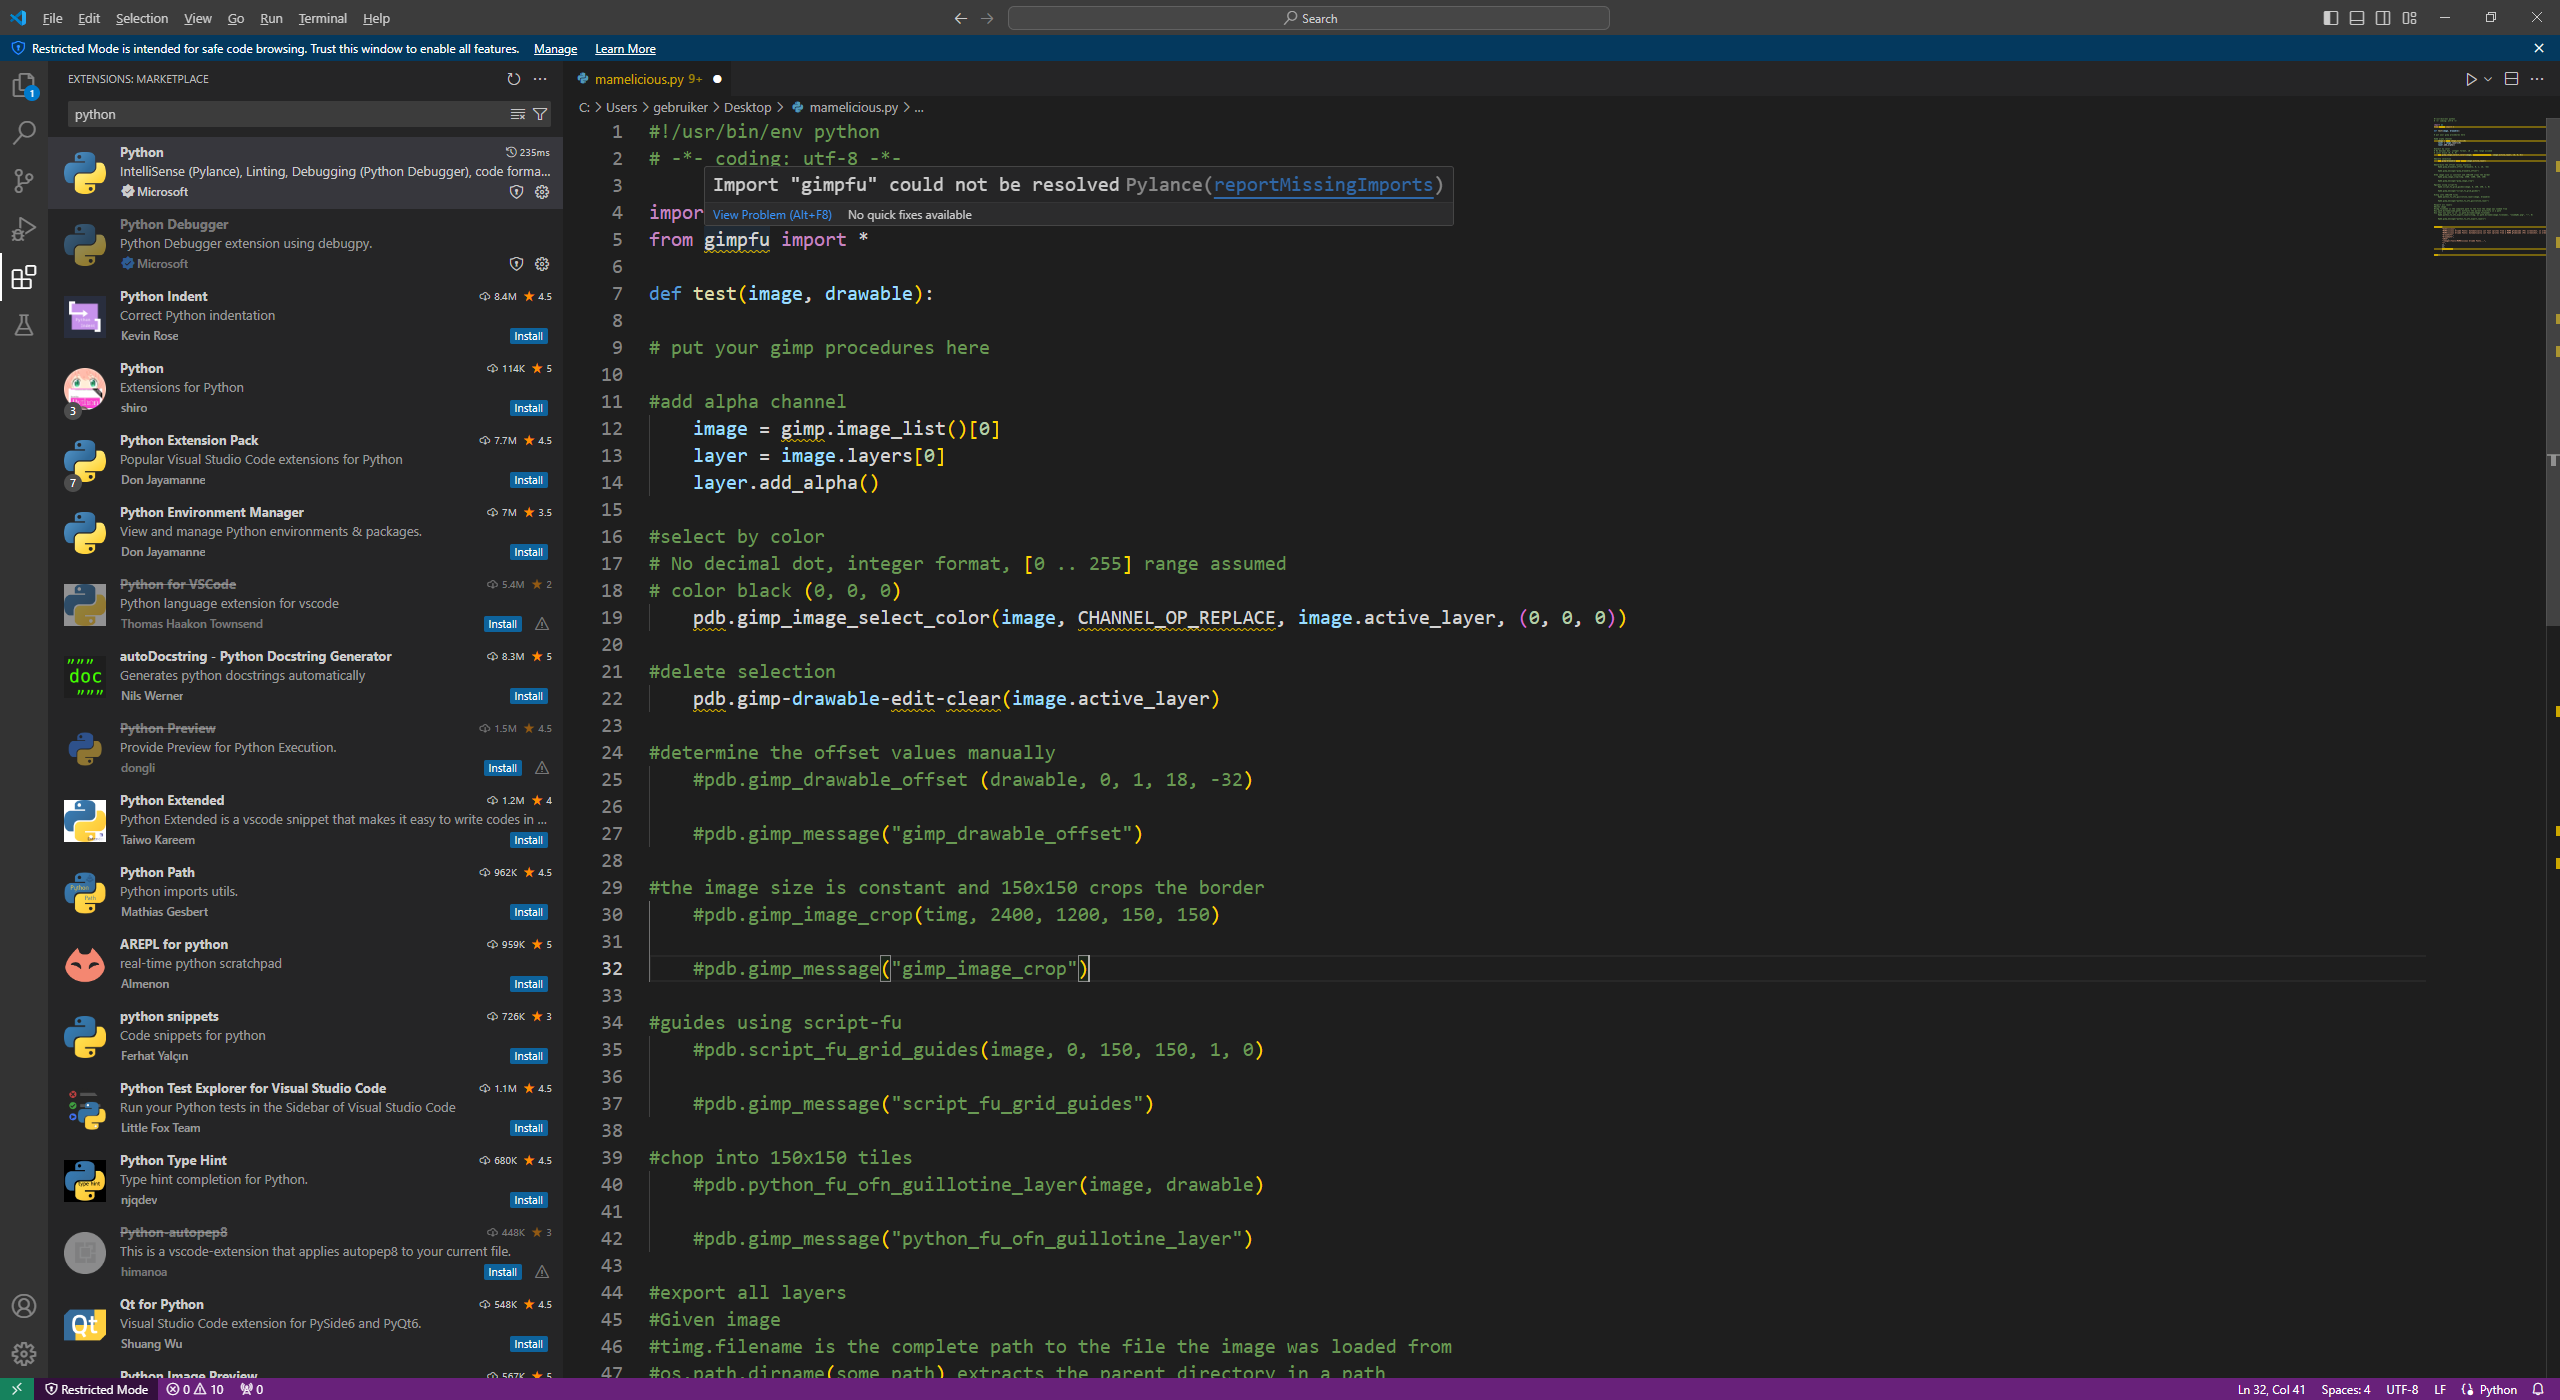Open language mode selector Python in status bar
Screen dimensions: 2560x1400
click(x=2498, y=1389)
